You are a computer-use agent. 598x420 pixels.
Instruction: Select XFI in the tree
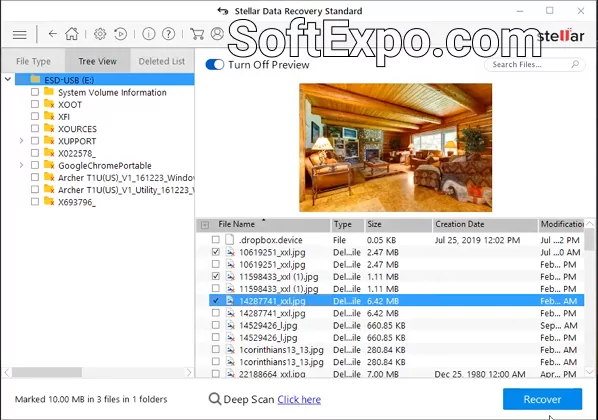64,117
